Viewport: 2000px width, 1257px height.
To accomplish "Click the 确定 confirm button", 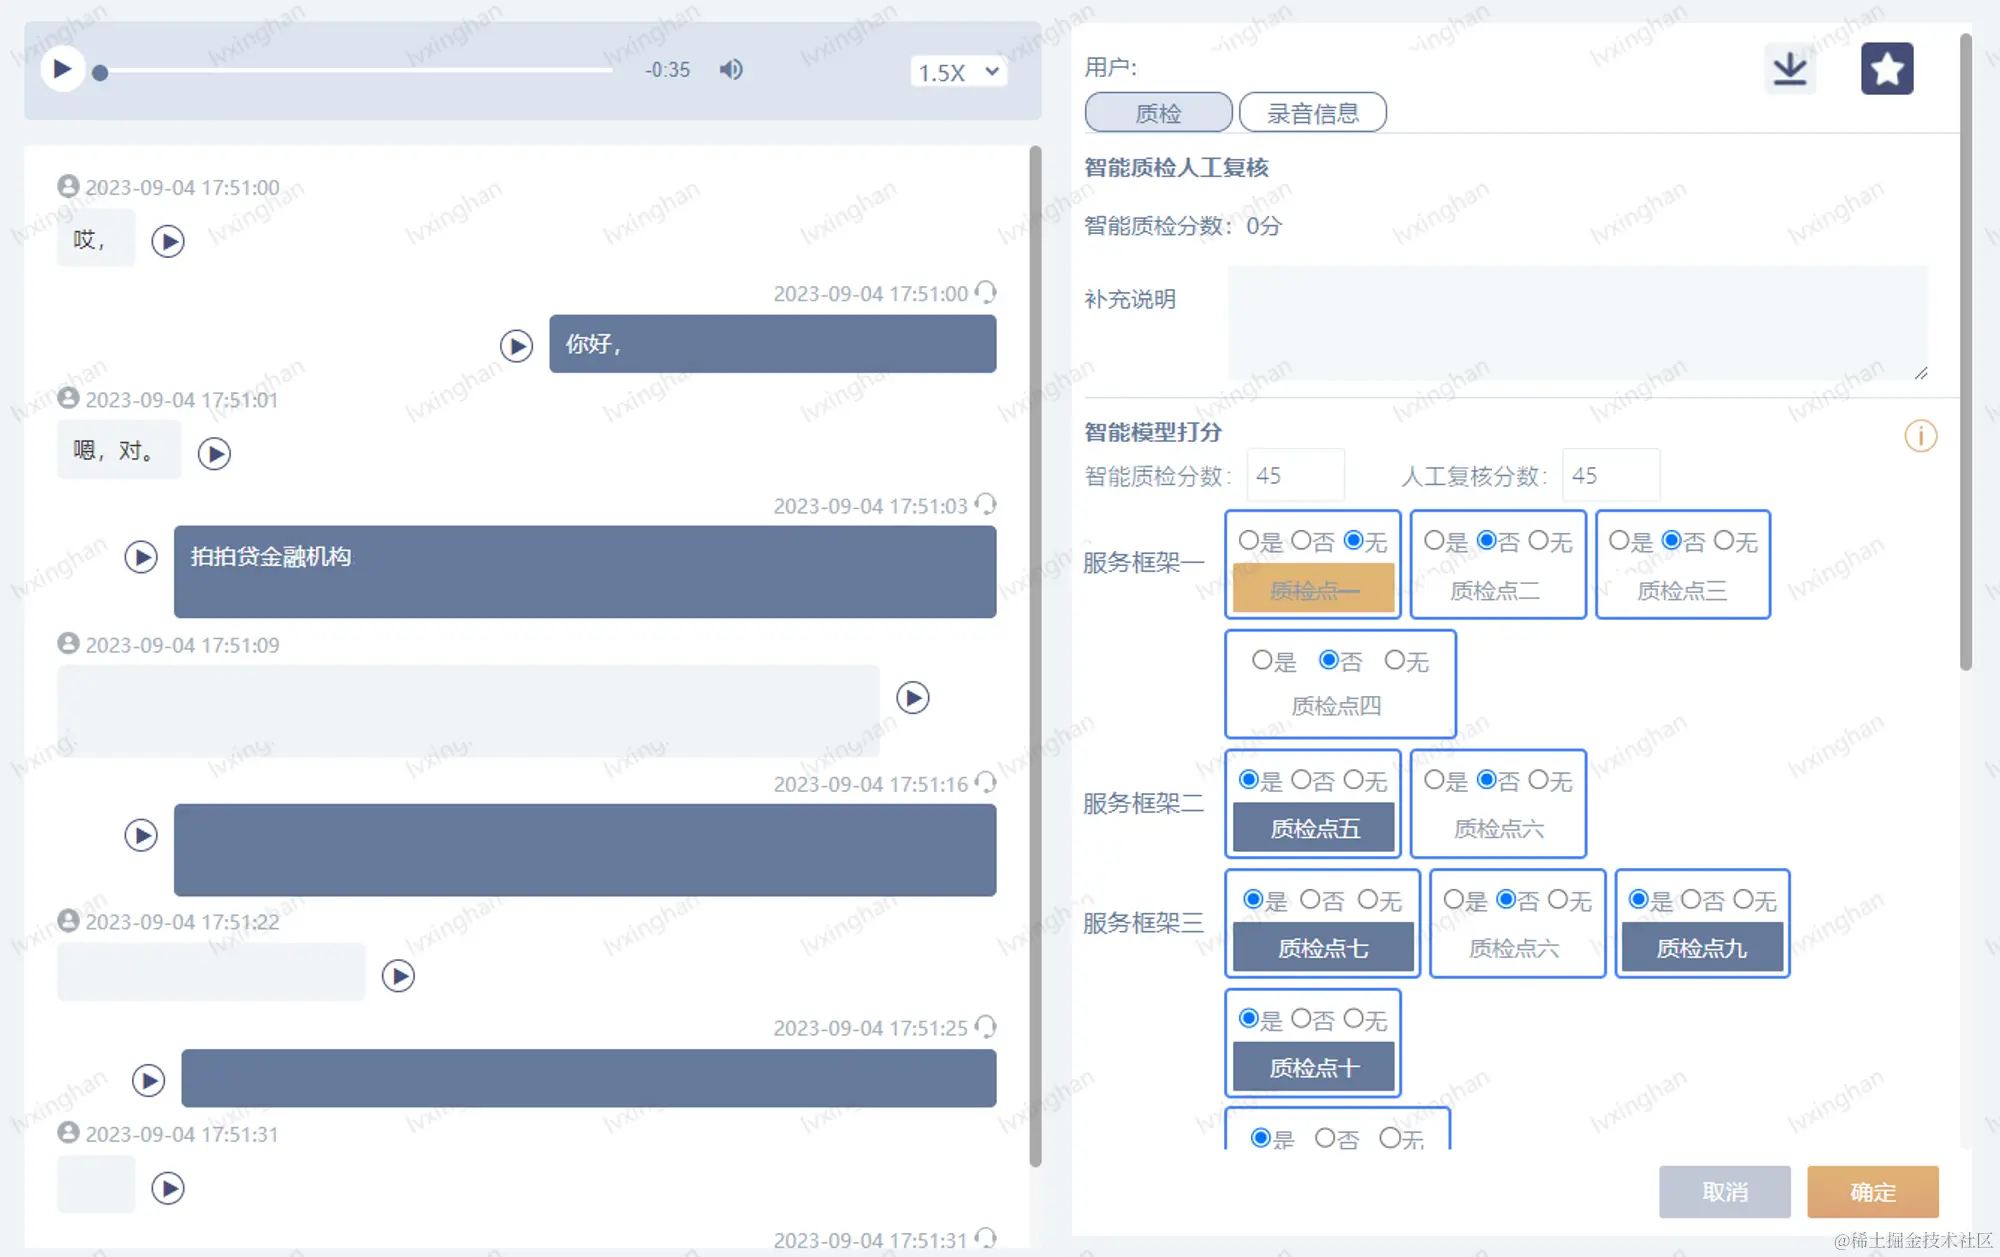I will coord(1872,1192).
